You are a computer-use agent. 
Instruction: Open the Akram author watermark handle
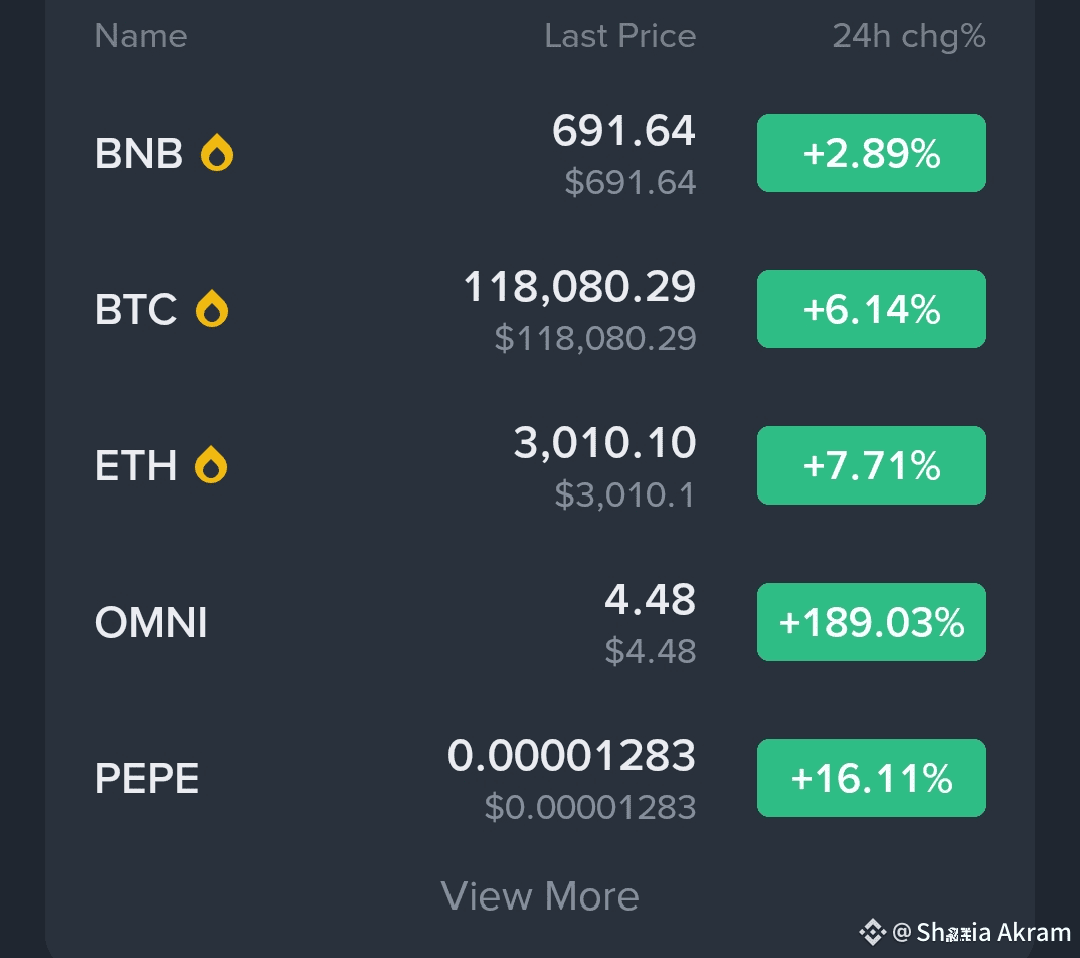[x=982, y=933]
